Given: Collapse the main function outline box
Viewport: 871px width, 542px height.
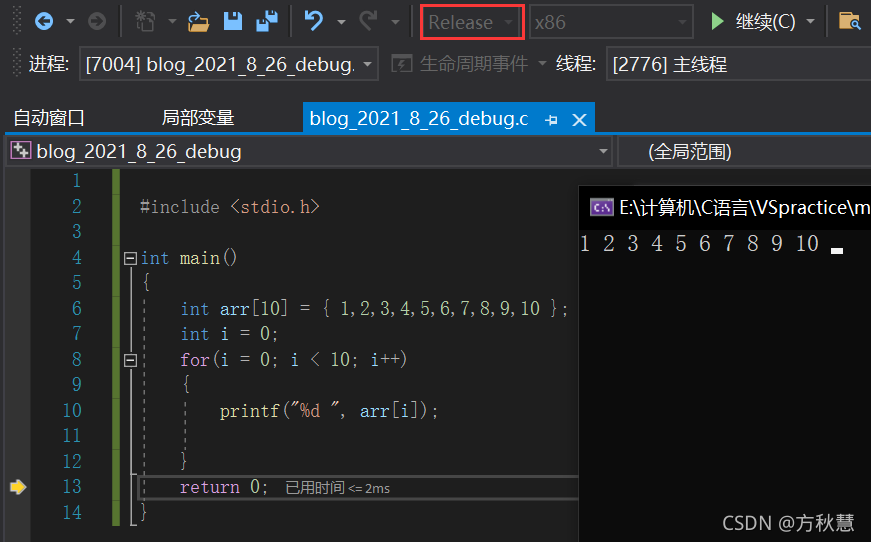Looking at the screenshot, I should click(130, 258).
